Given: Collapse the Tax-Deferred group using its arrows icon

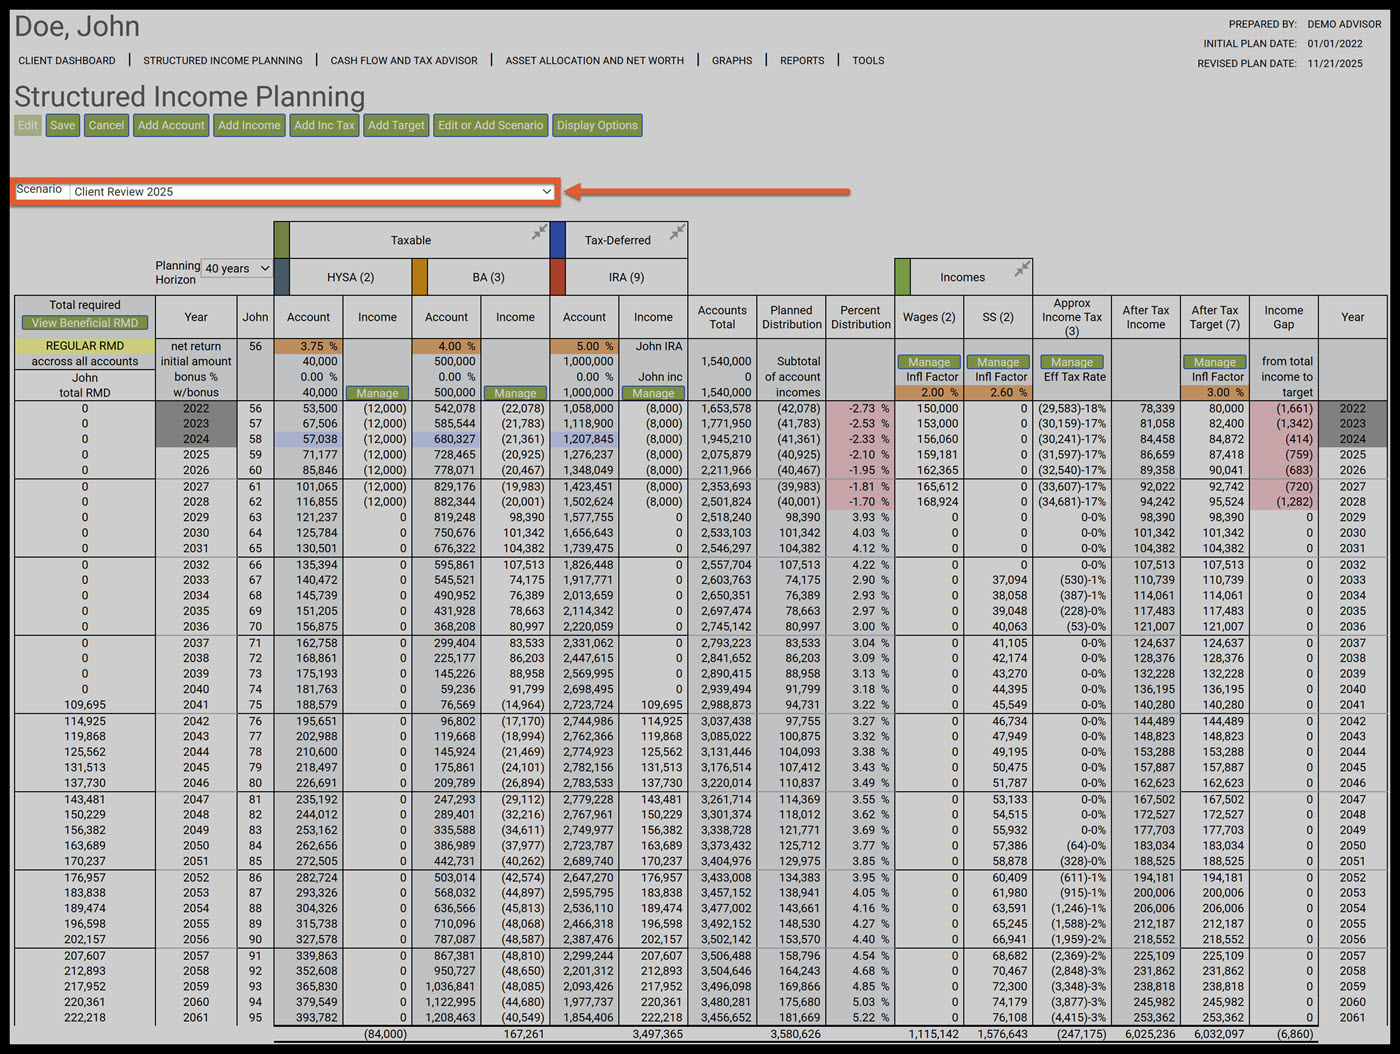Looking at the screenshot, I should (677, 232).
